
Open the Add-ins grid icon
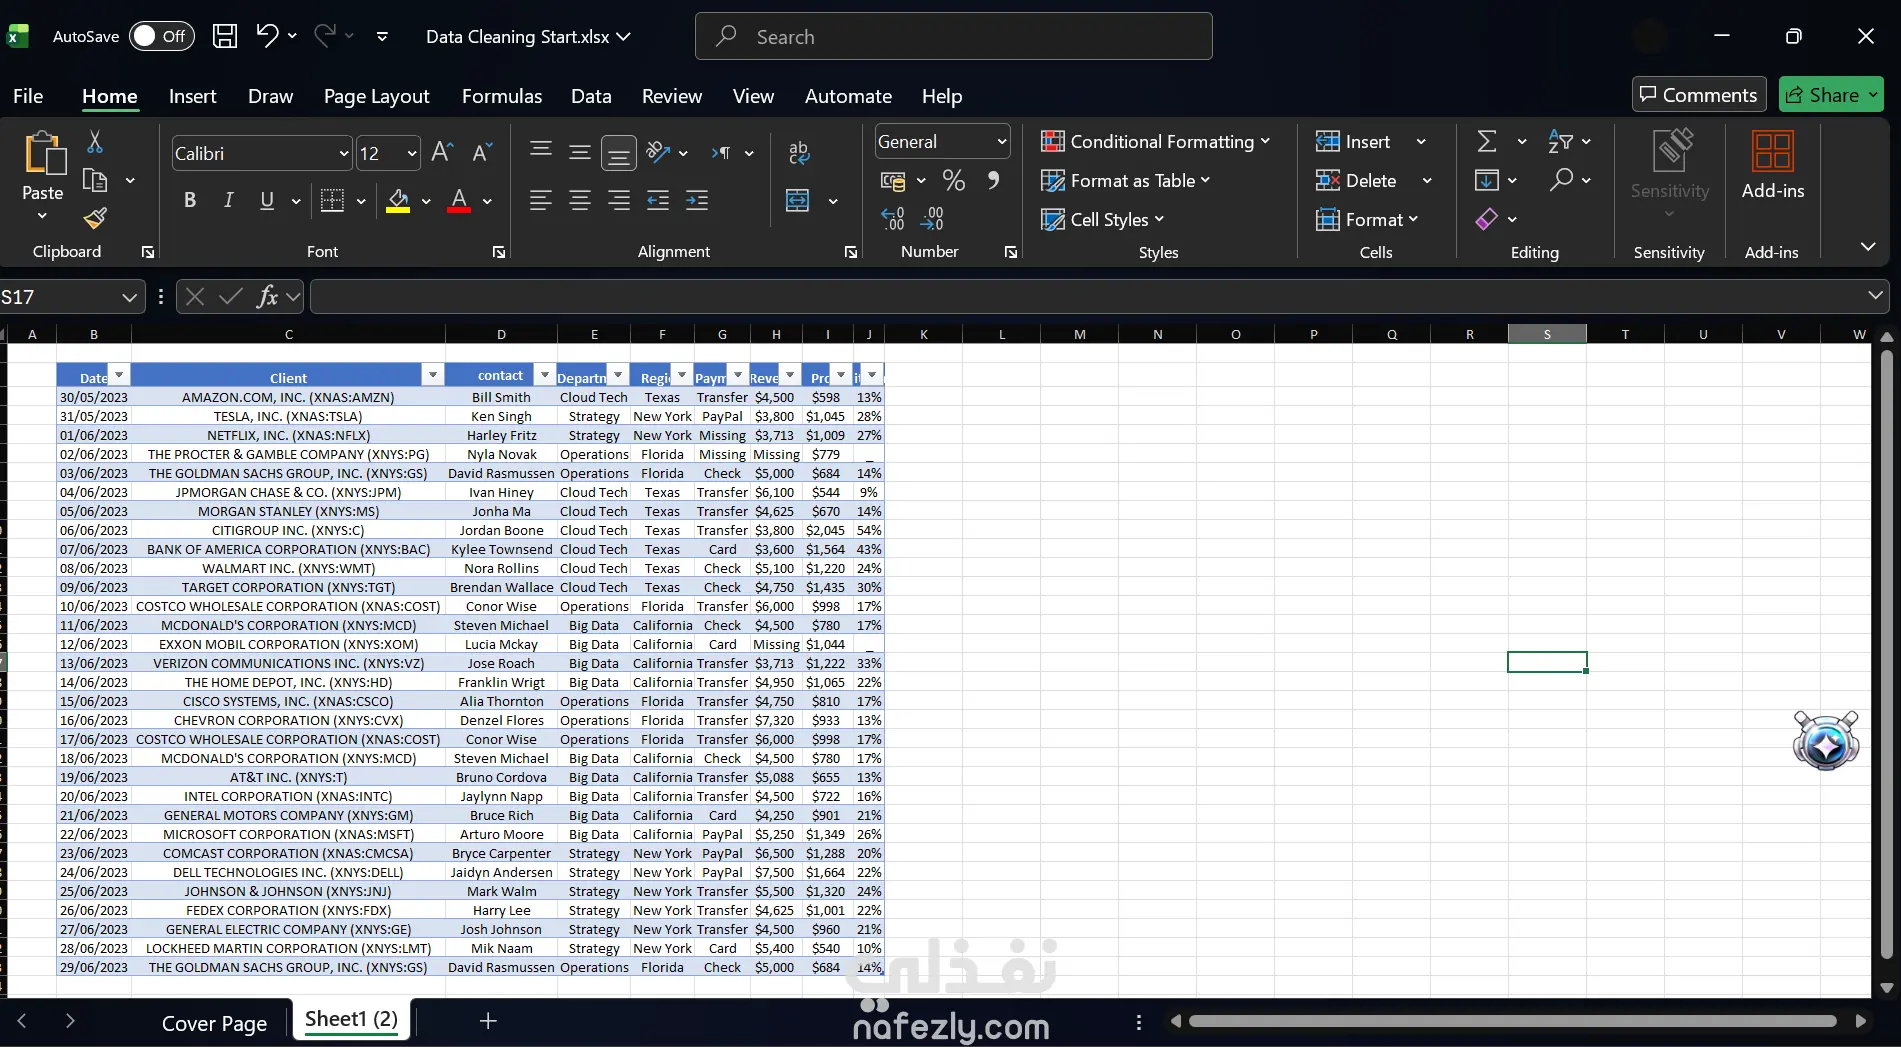coord(1773,152)
